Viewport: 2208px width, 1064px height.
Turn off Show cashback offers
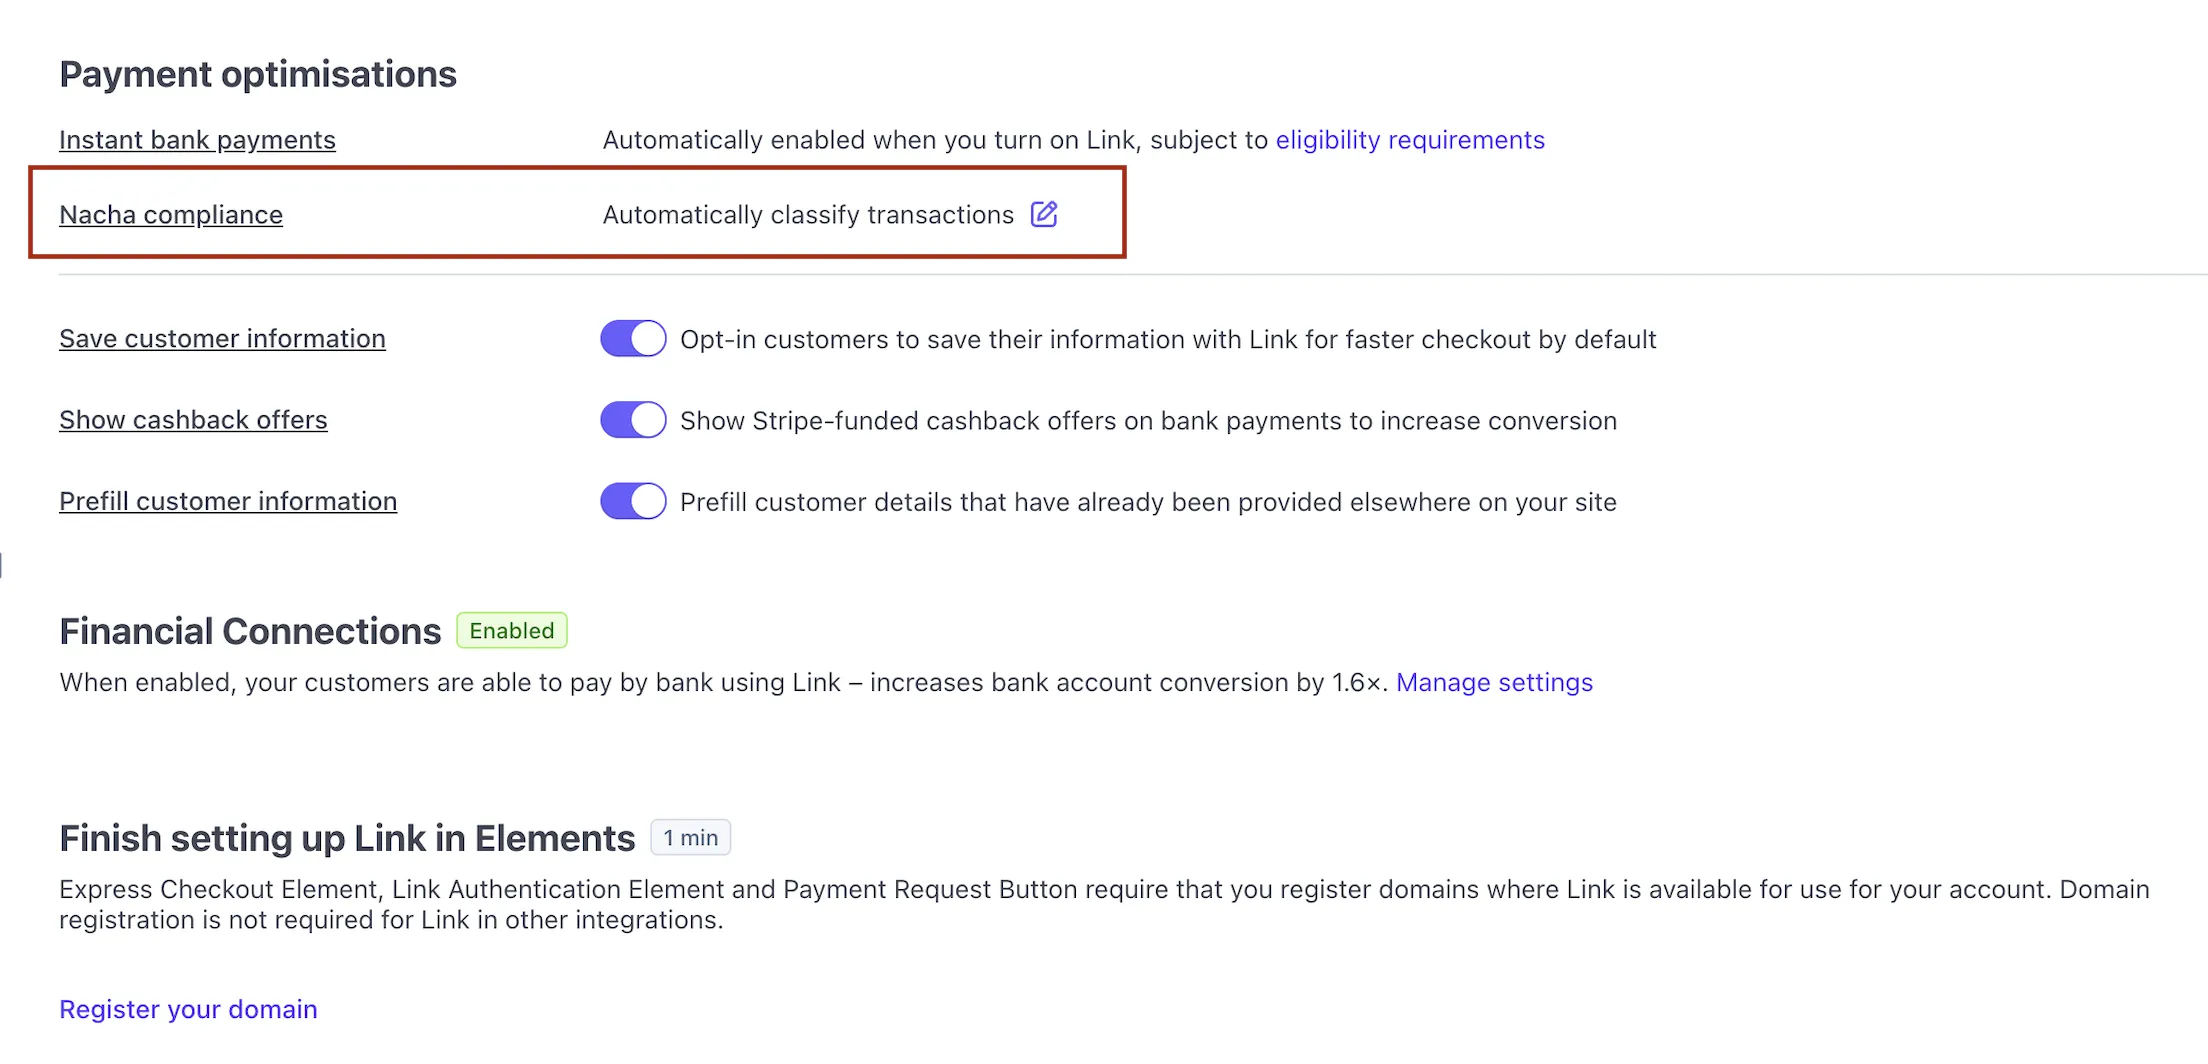click(x=632, y=419)
